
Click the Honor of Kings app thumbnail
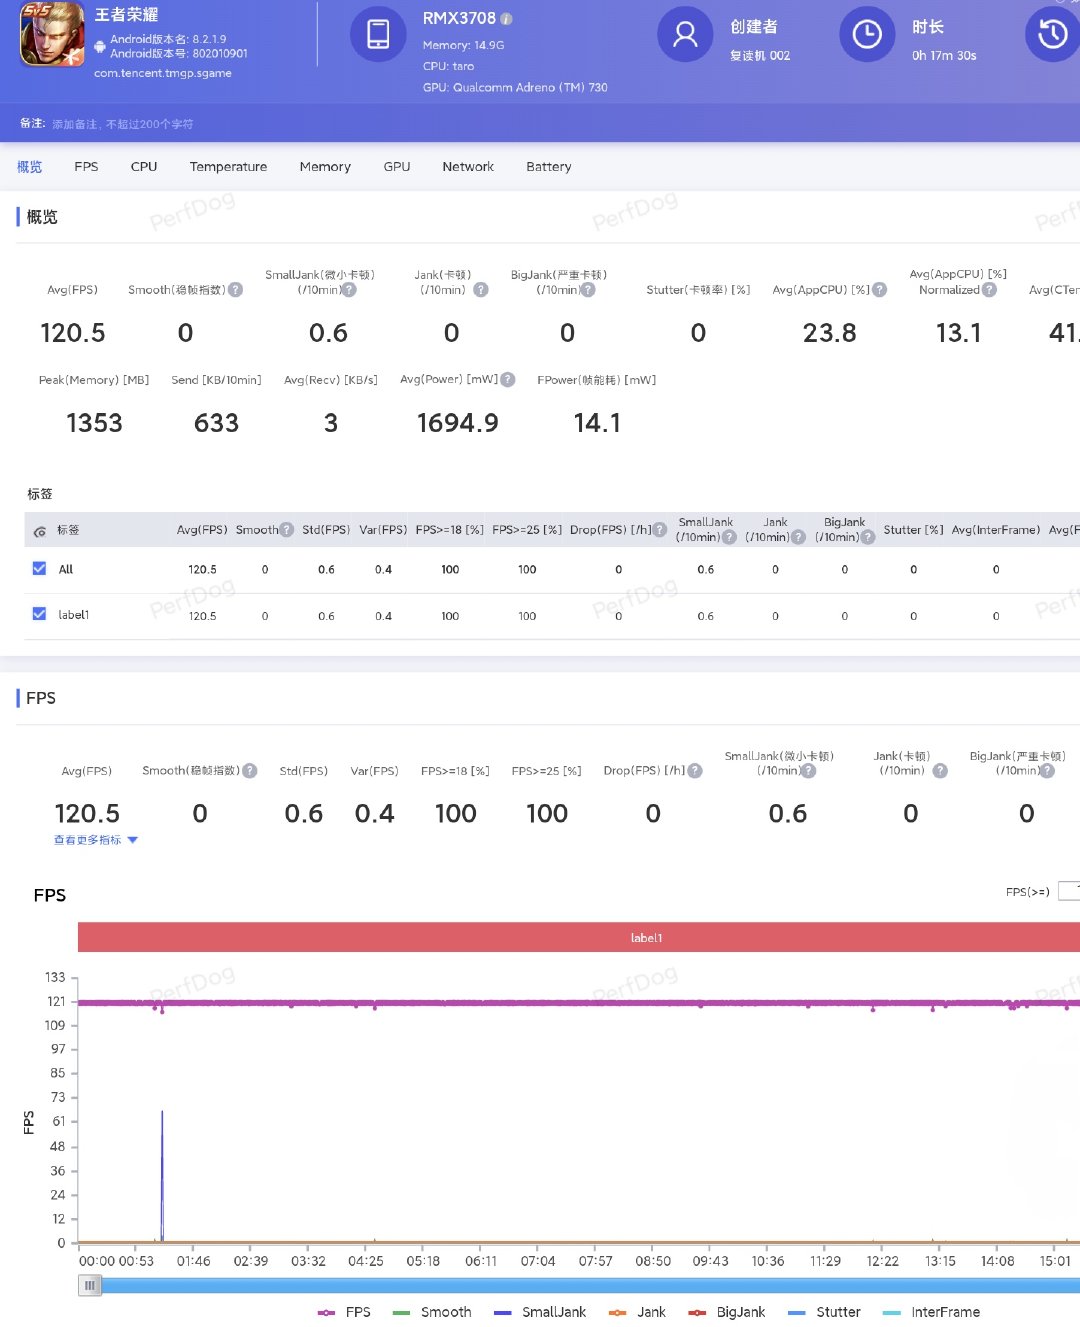point(52,36)
